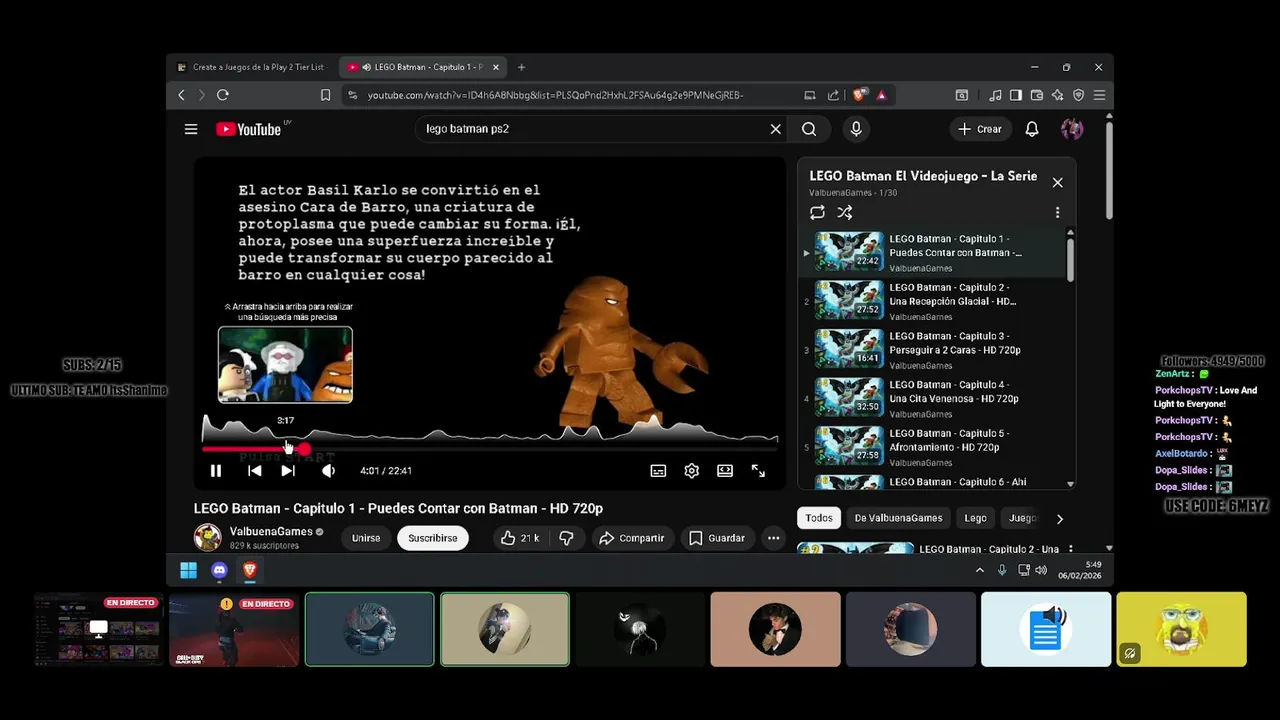Viewport: 1280px width, 720px height.
Task: Toggle subtitles in the video player
Action: click(x=658, y=471)
